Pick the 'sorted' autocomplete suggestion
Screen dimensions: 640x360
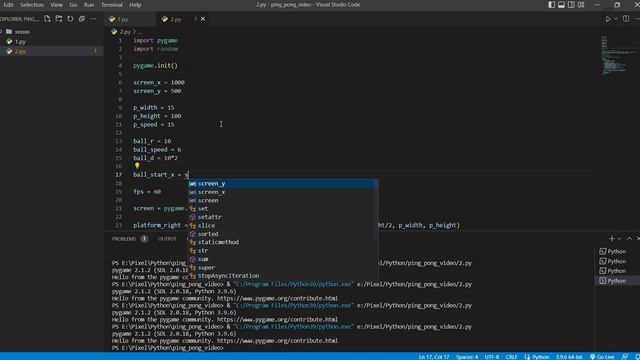click(x=282, y=234)
